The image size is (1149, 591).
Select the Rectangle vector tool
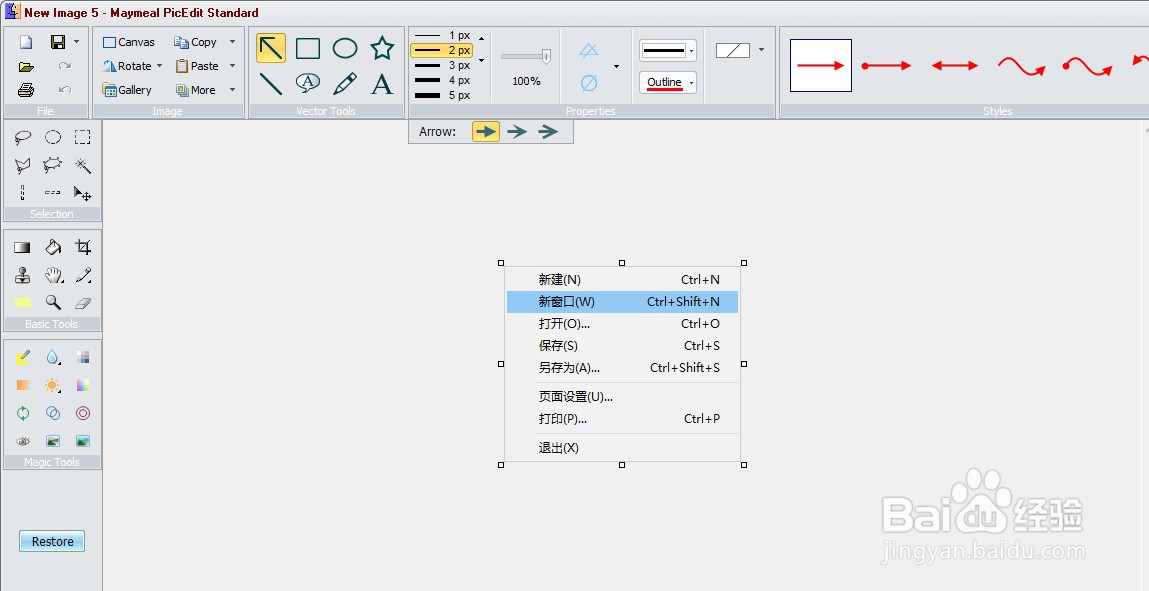click(x=308, y=48)
